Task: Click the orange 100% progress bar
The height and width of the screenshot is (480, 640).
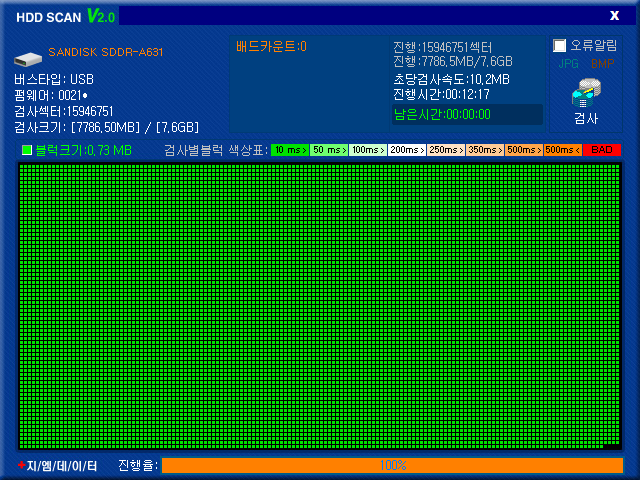Action: pos(393,465)
